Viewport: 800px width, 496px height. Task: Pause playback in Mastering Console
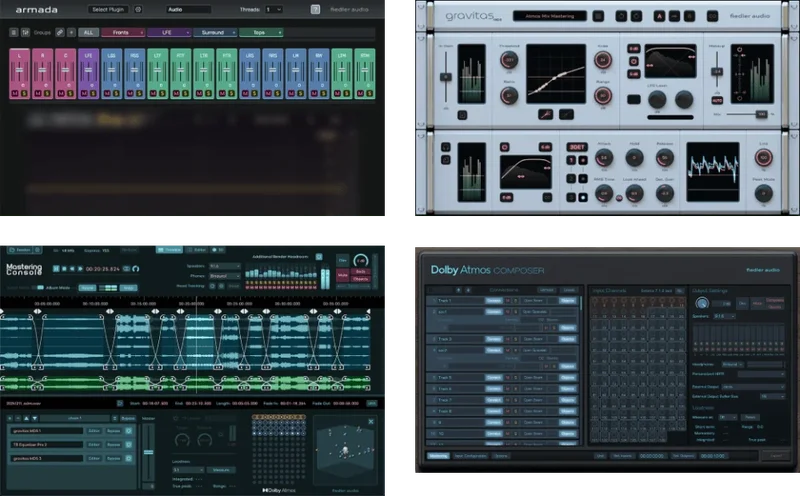pos(56,269)
